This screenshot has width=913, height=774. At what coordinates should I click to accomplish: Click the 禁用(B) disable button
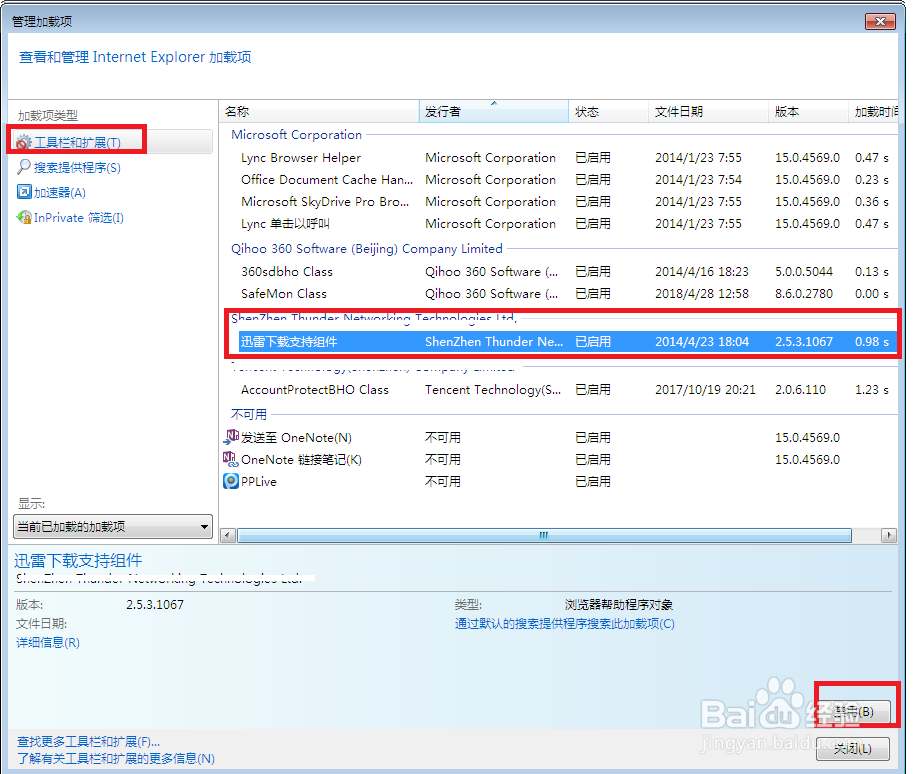point(853,712)
